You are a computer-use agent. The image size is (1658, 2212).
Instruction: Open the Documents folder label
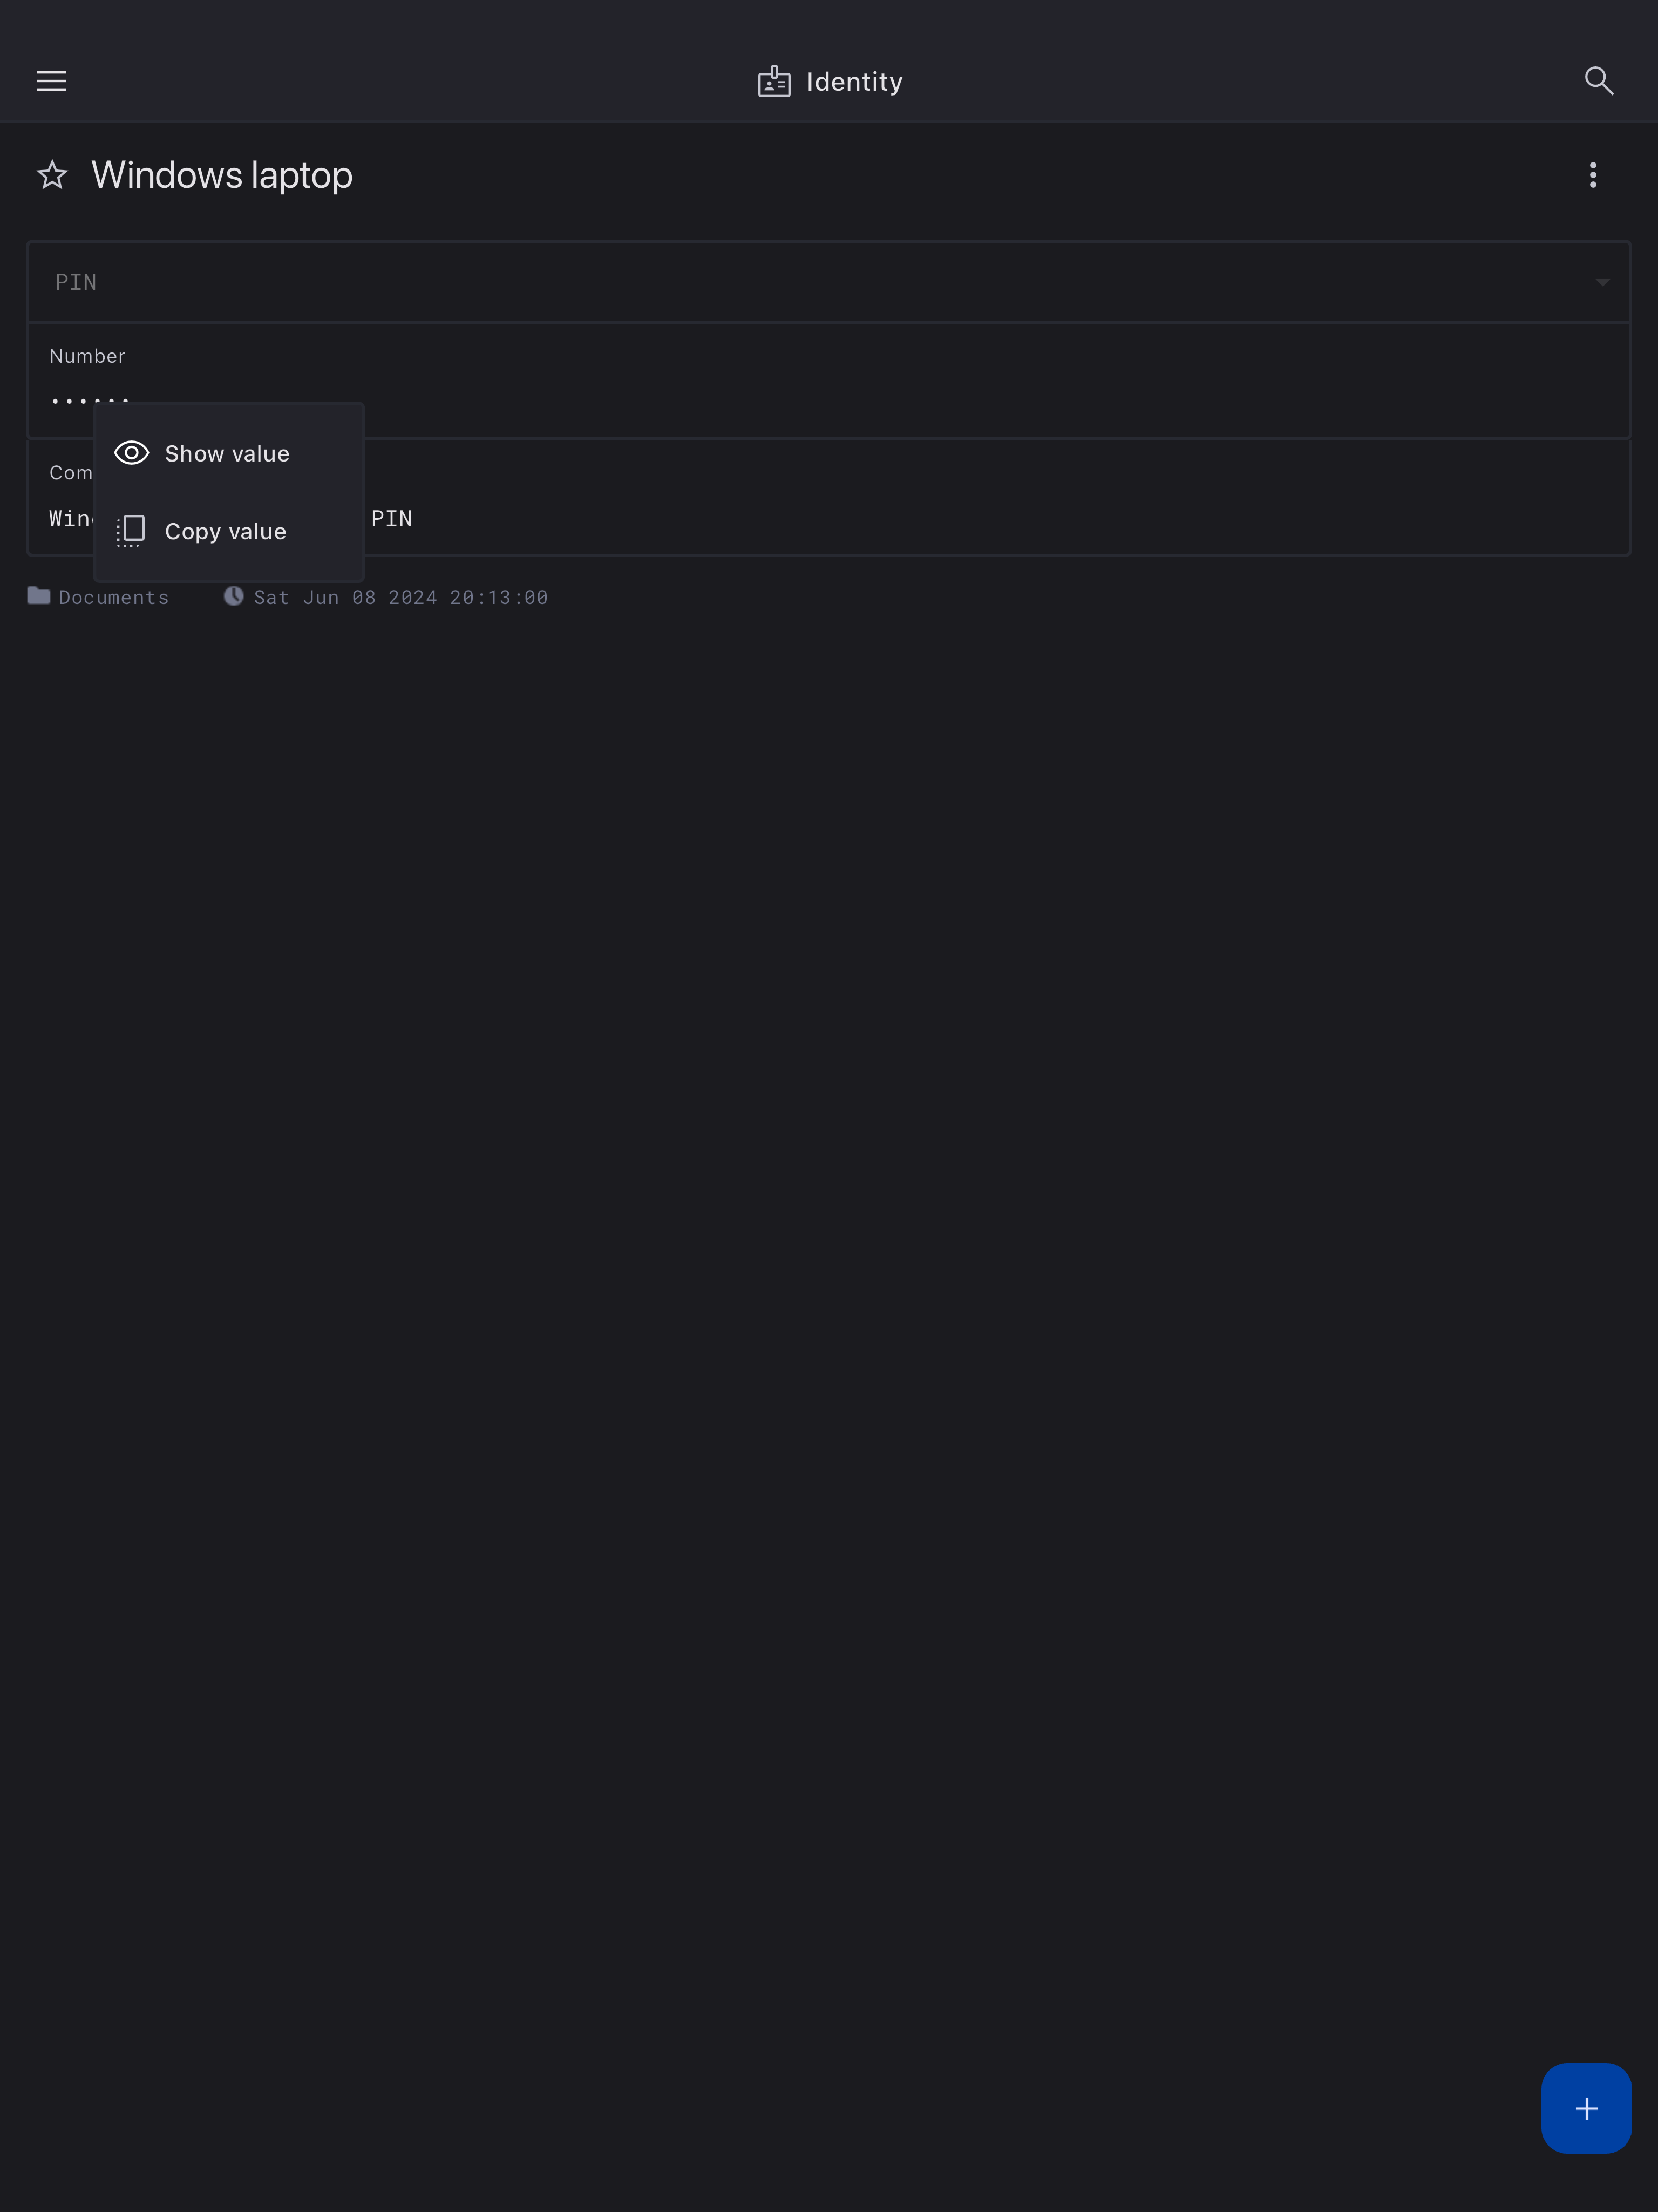click(114, 597)
